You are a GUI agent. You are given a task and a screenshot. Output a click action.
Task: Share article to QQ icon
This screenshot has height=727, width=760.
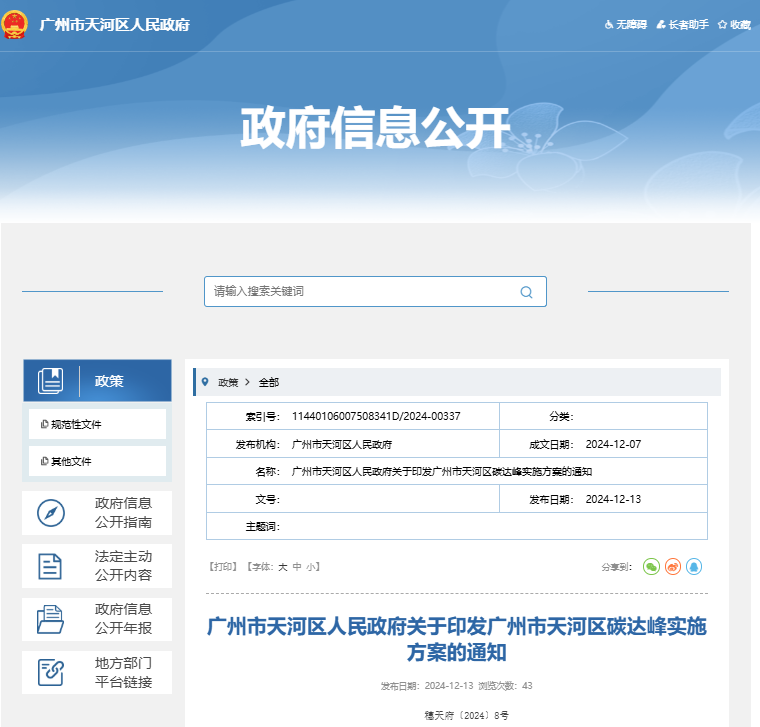[x=694, y=566]
